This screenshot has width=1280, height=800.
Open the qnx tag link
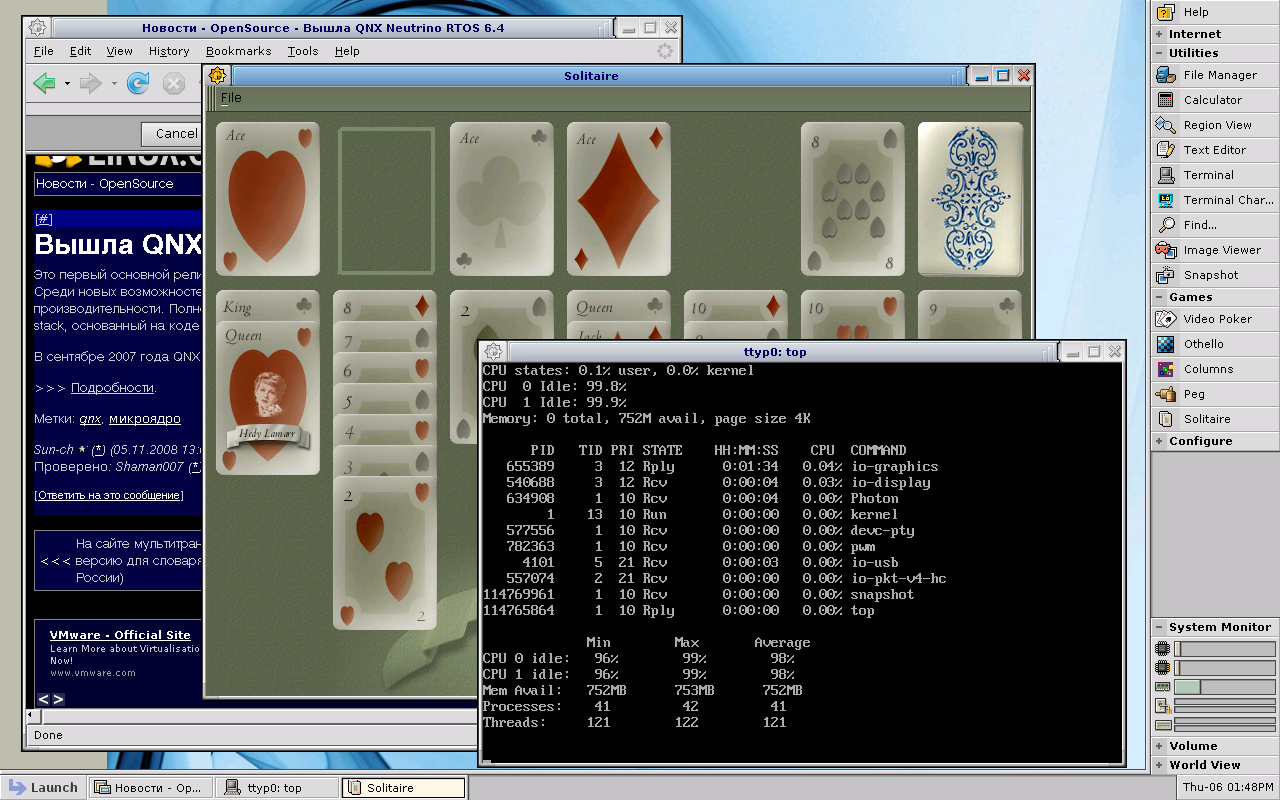(x=90, y=419)
